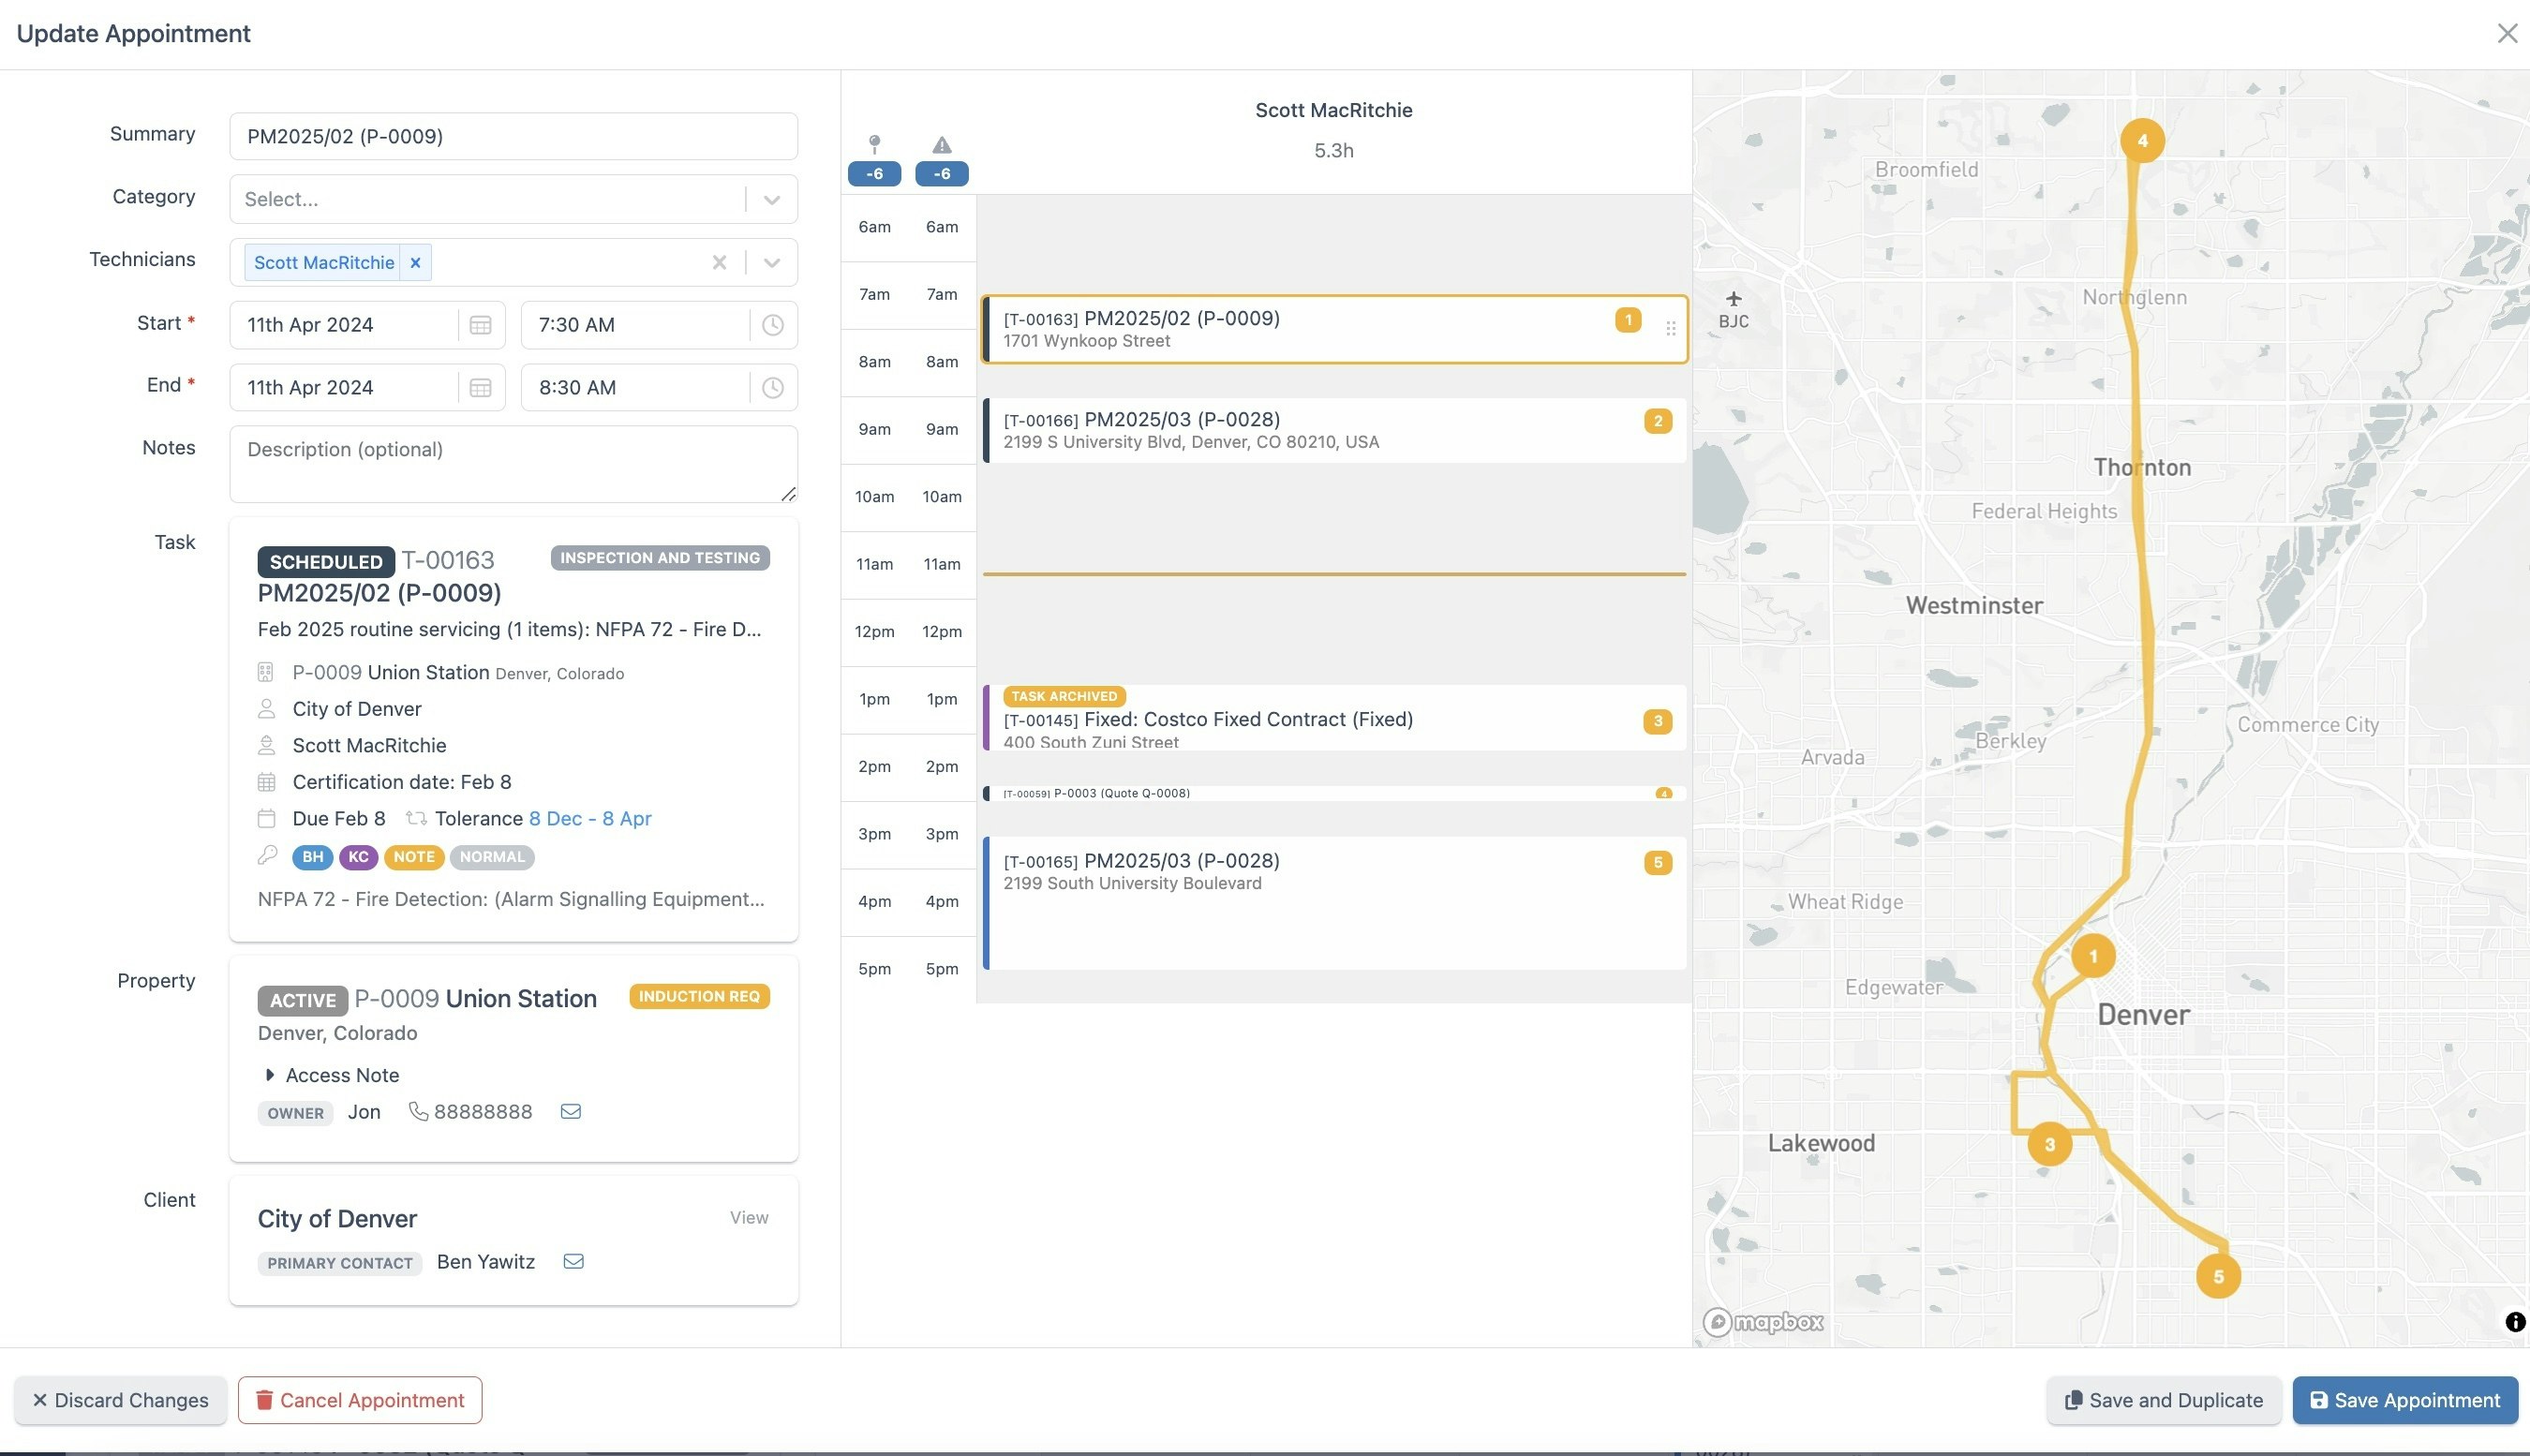Image resolution: width=2530 pixels, height=1456 pixels.
Task: Open the Start date calendar picker icon
Action: 480,325
